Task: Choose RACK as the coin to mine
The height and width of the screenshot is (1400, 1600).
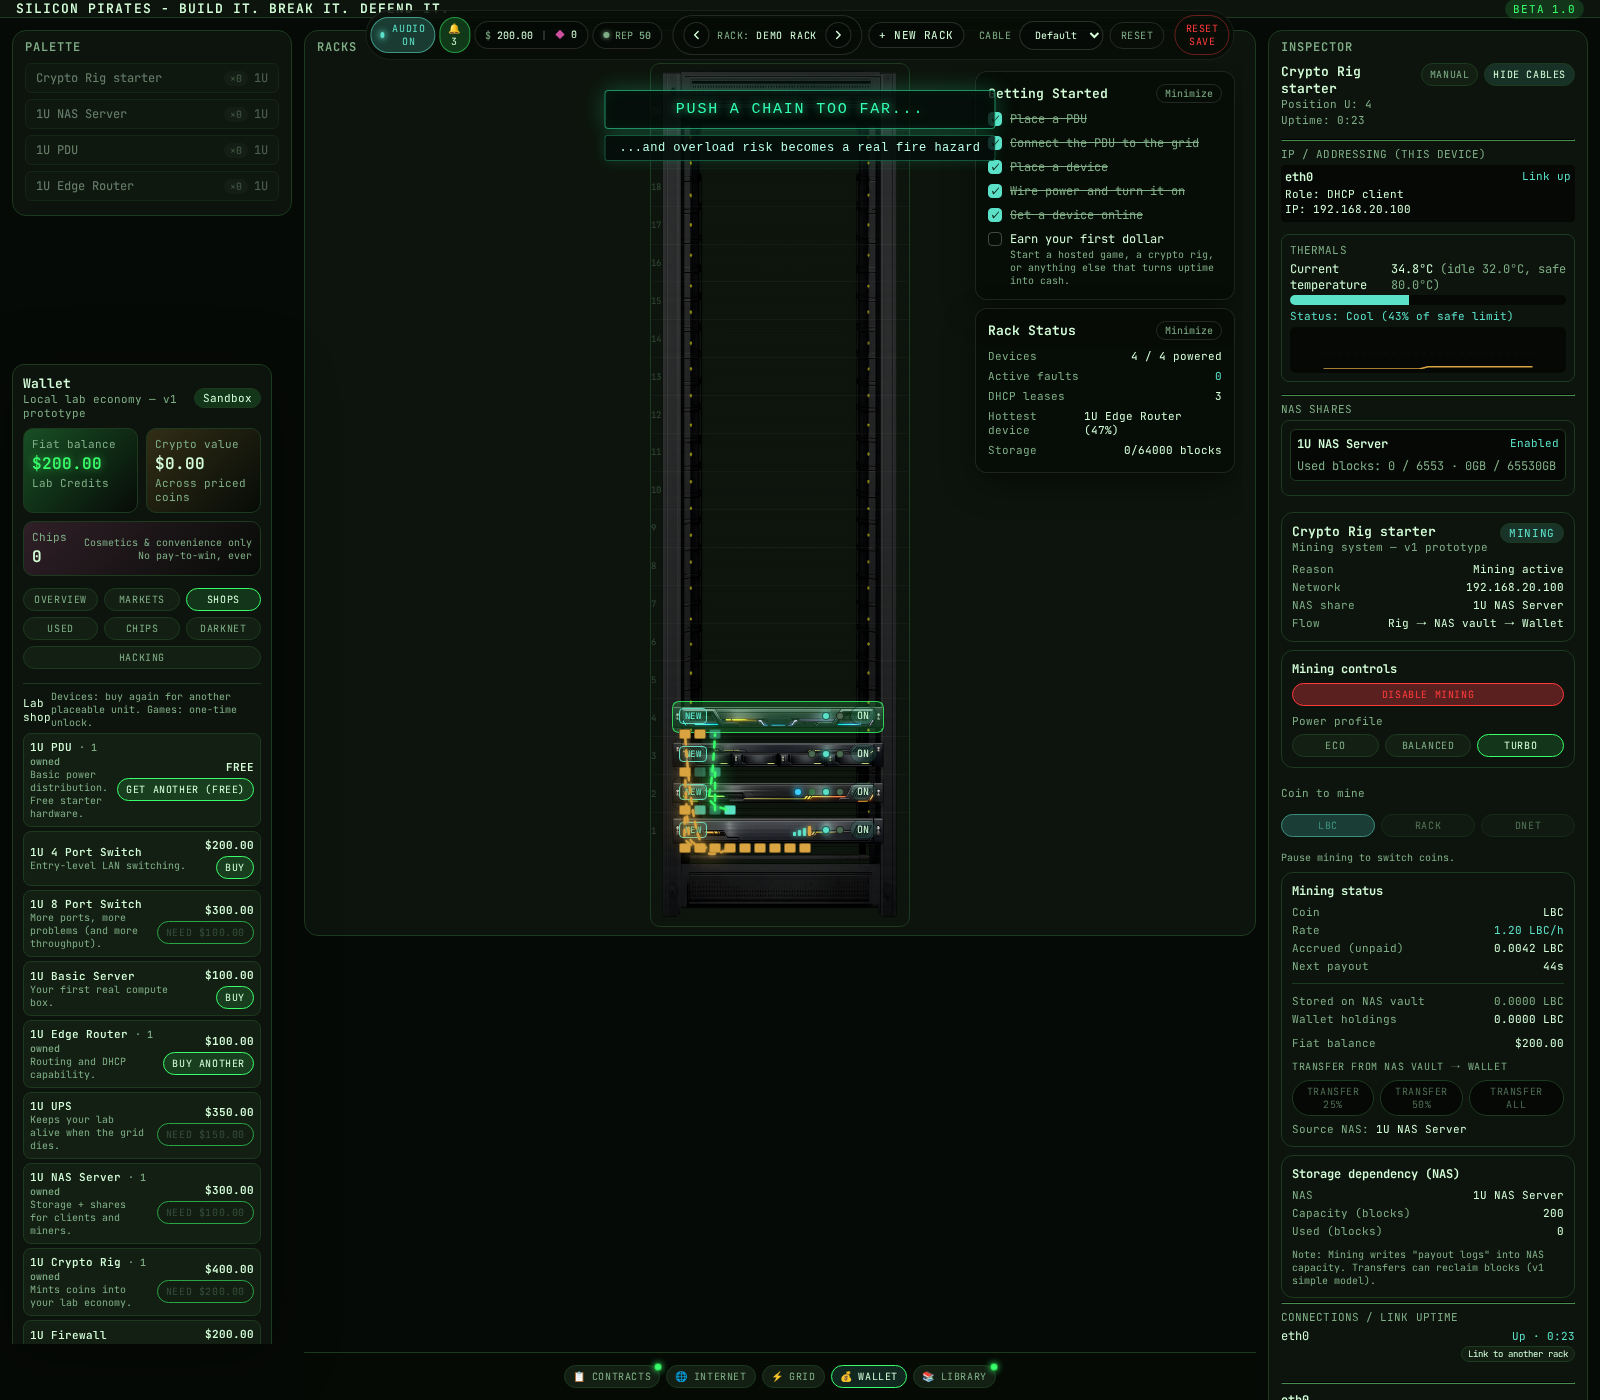Action: pyautogui.click(x=1428, y=826)
